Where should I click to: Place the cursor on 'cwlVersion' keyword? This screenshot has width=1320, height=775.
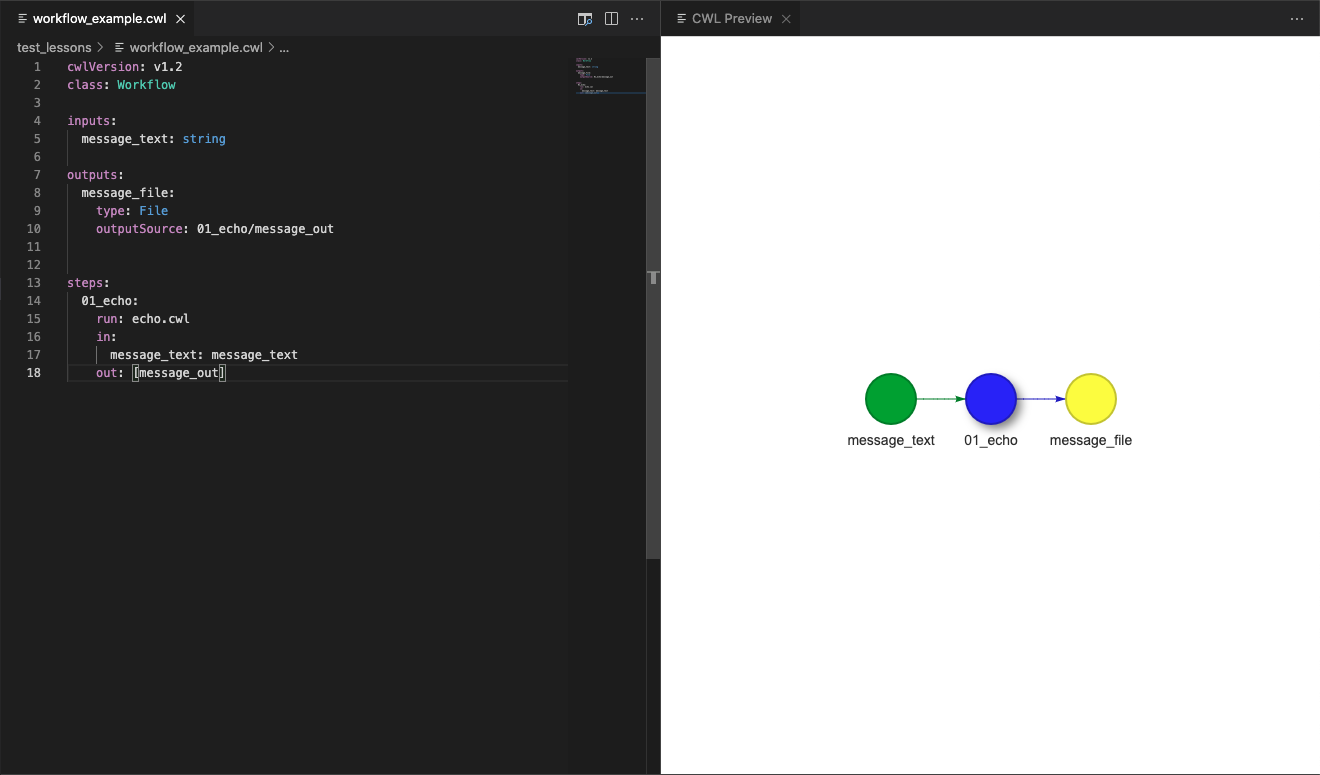(103, 67)
